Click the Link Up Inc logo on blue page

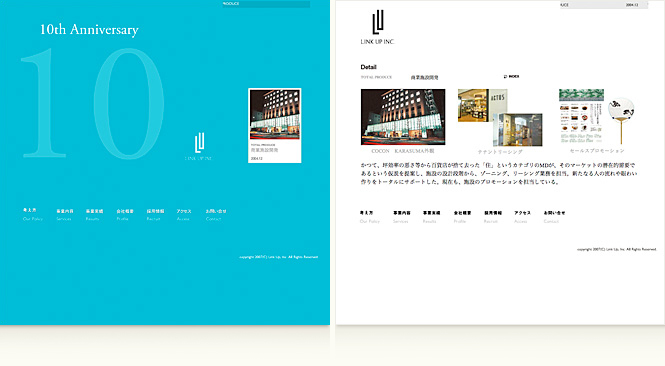coord(198,146)
